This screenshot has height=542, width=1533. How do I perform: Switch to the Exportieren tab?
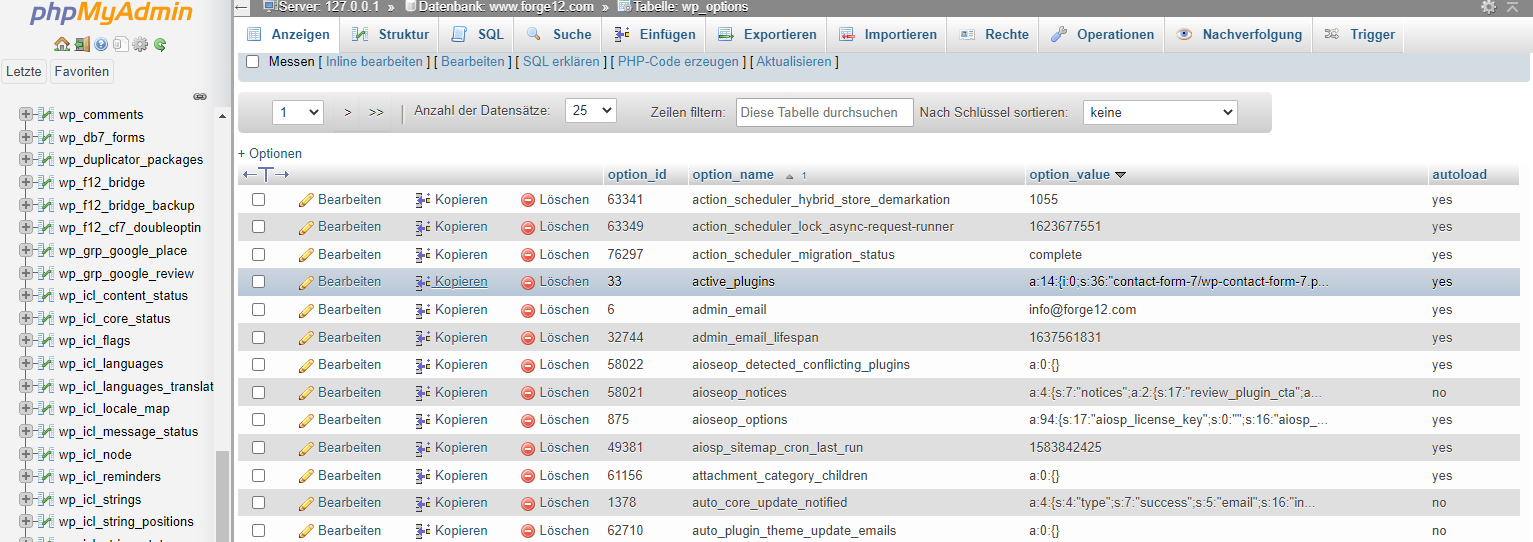coord(768,35)
